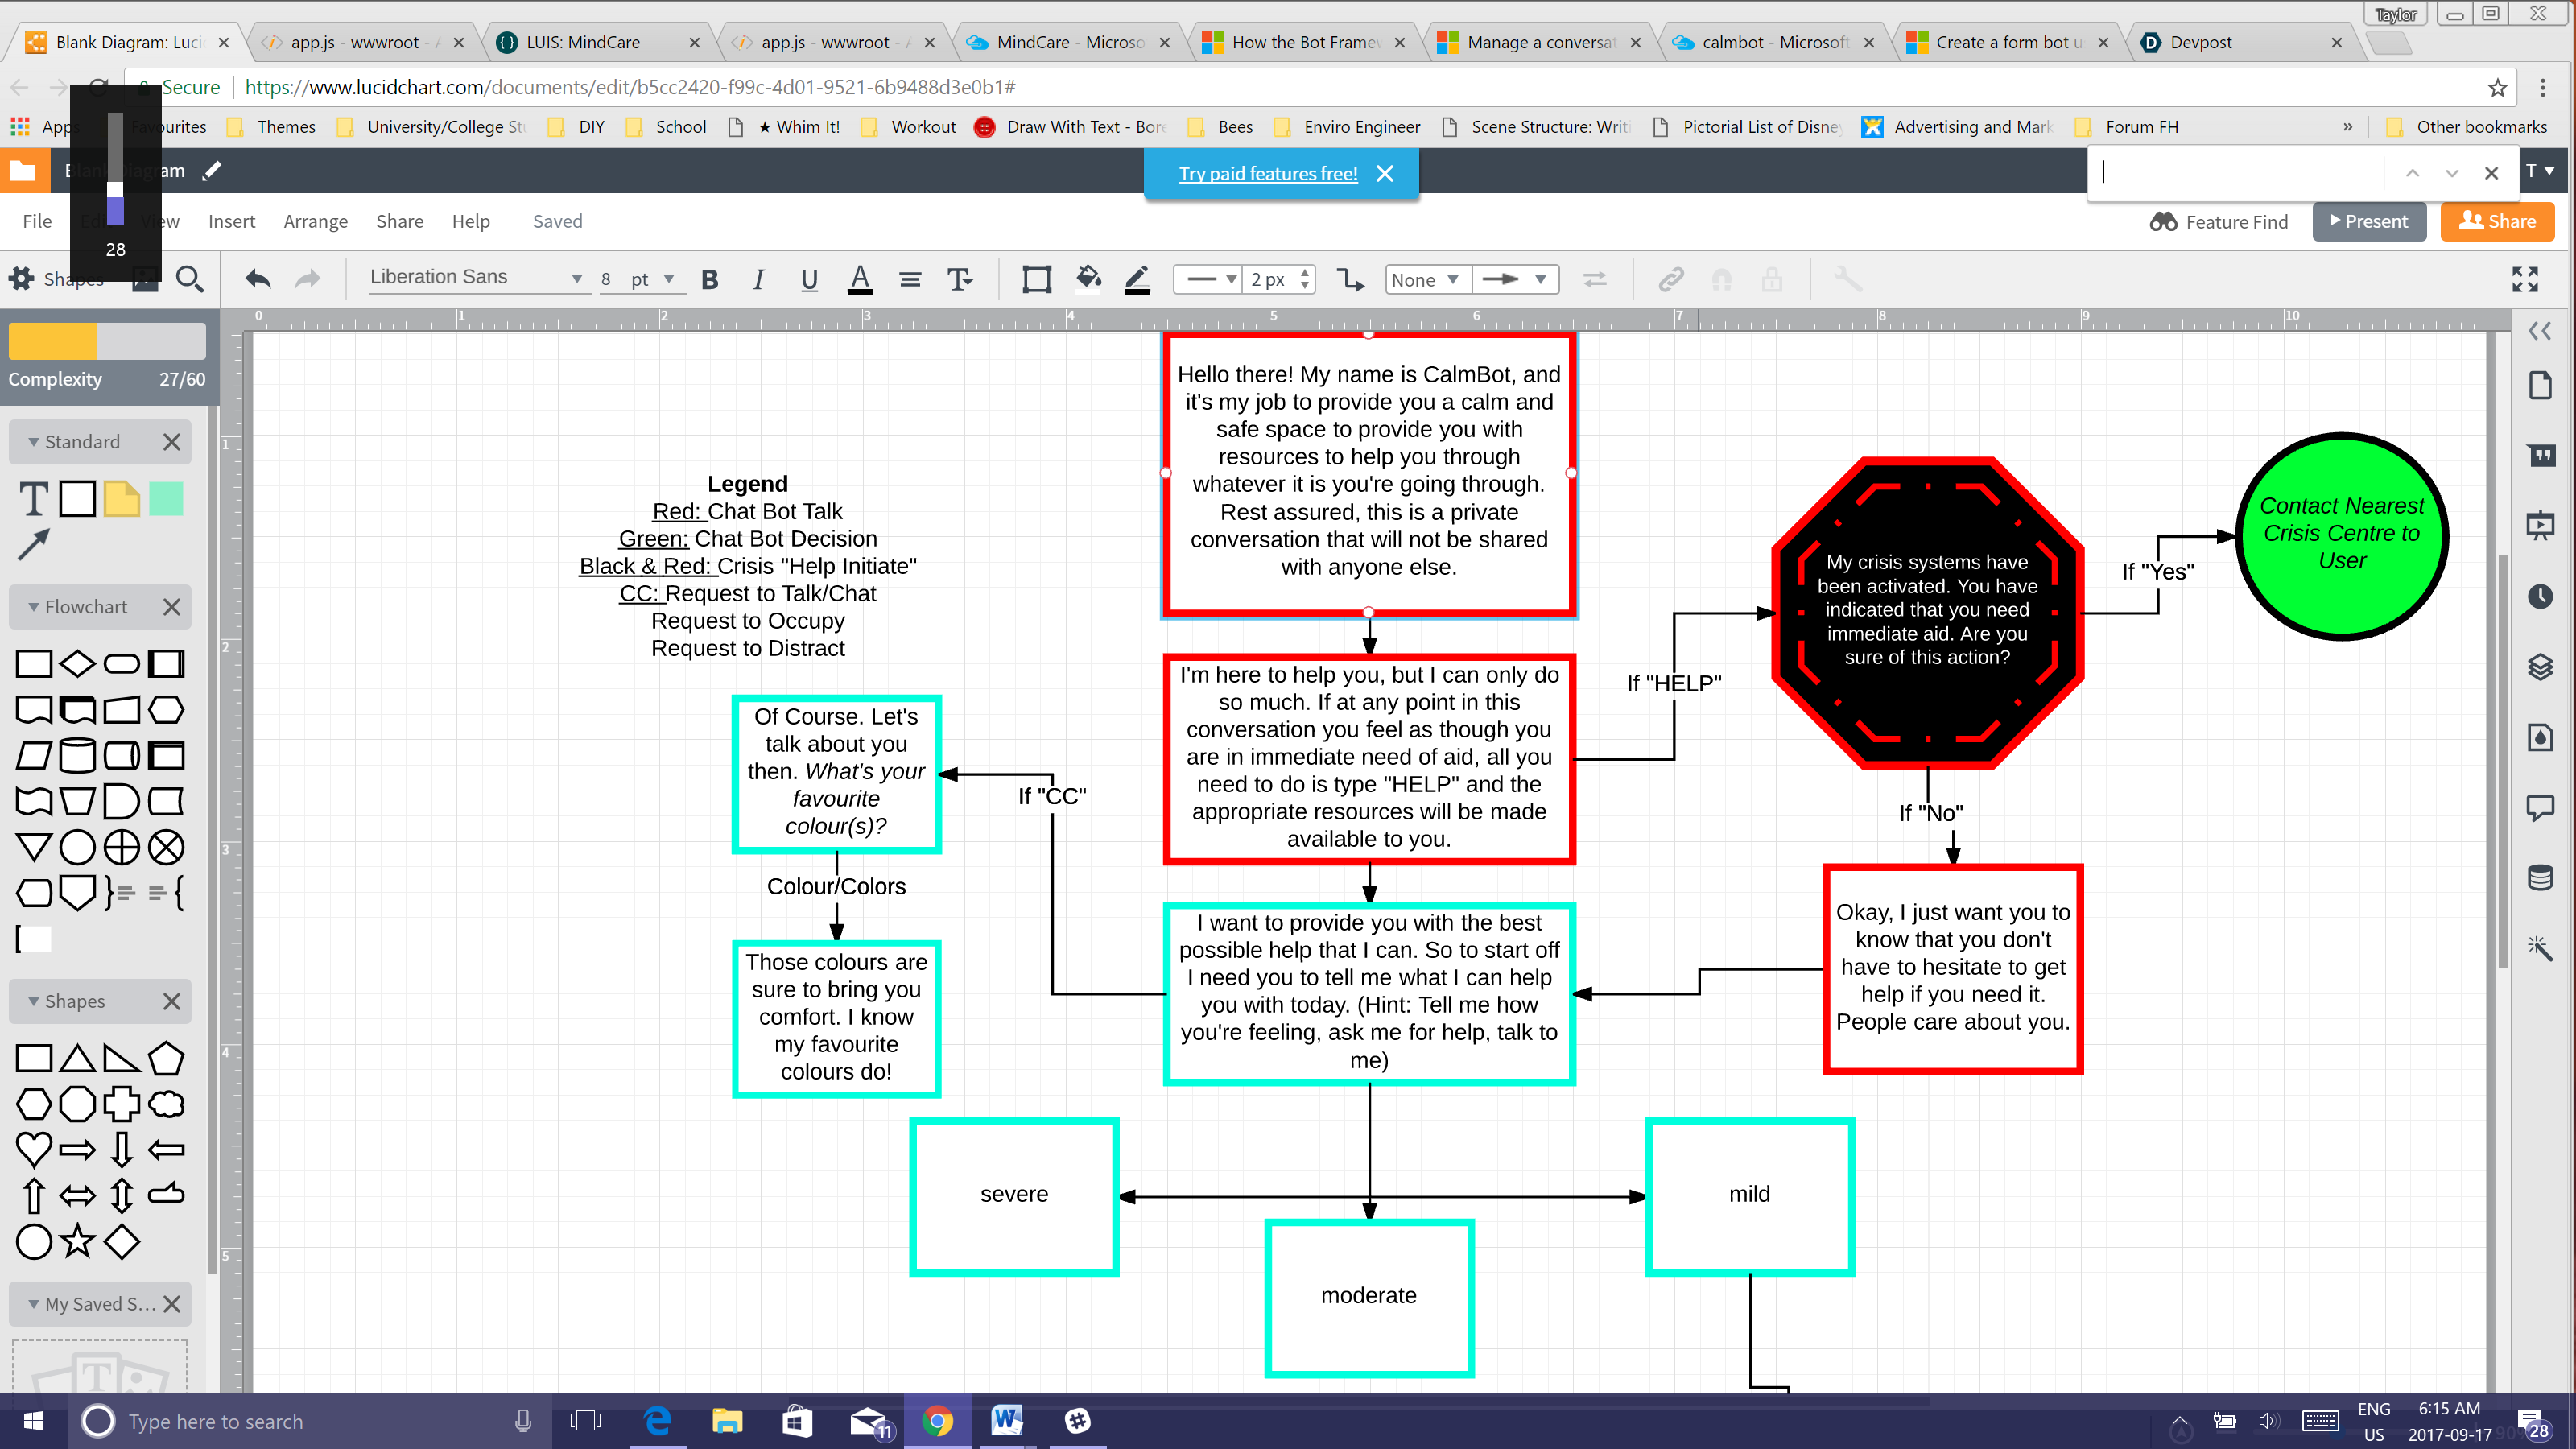
Task: Click the Line Color pencil icon
Action: tap(1137, 279)
